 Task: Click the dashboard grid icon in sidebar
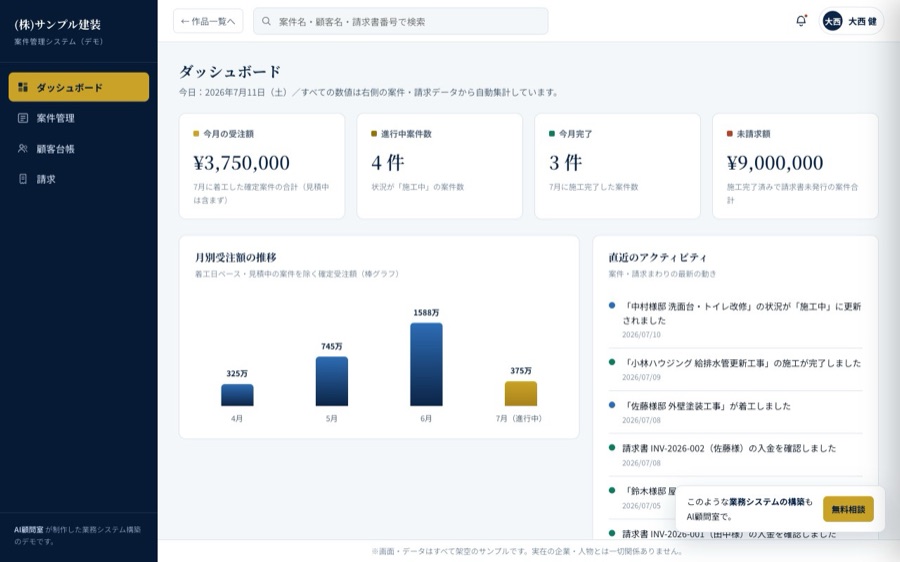point(23,87)
